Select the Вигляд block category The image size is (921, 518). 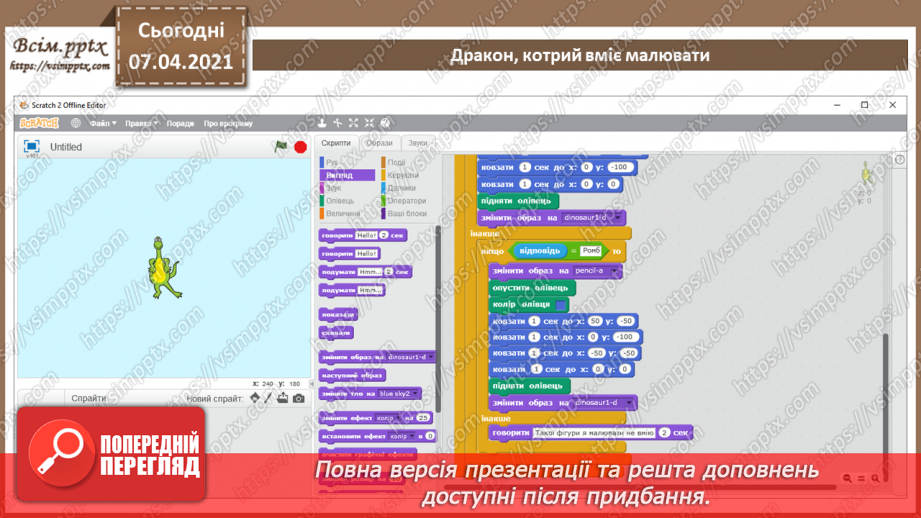tap(347, 175)
